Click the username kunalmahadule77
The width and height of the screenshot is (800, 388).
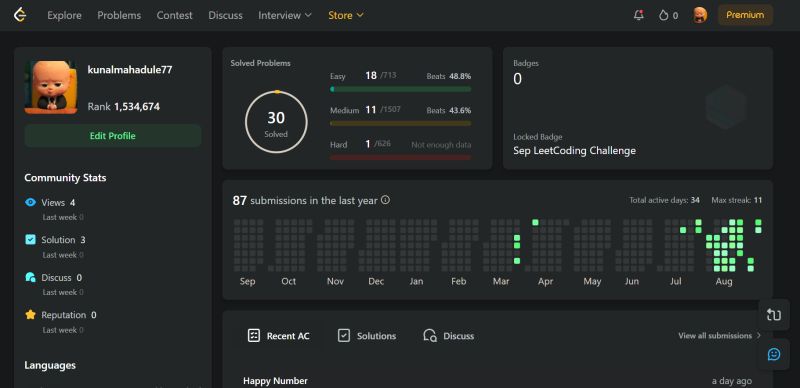pos(130,70)
